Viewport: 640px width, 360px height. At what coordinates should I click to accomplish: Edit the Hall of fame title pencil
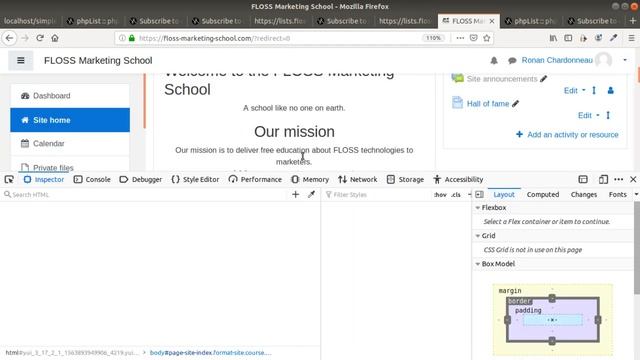pyautogui.click(x=516, y=104)
